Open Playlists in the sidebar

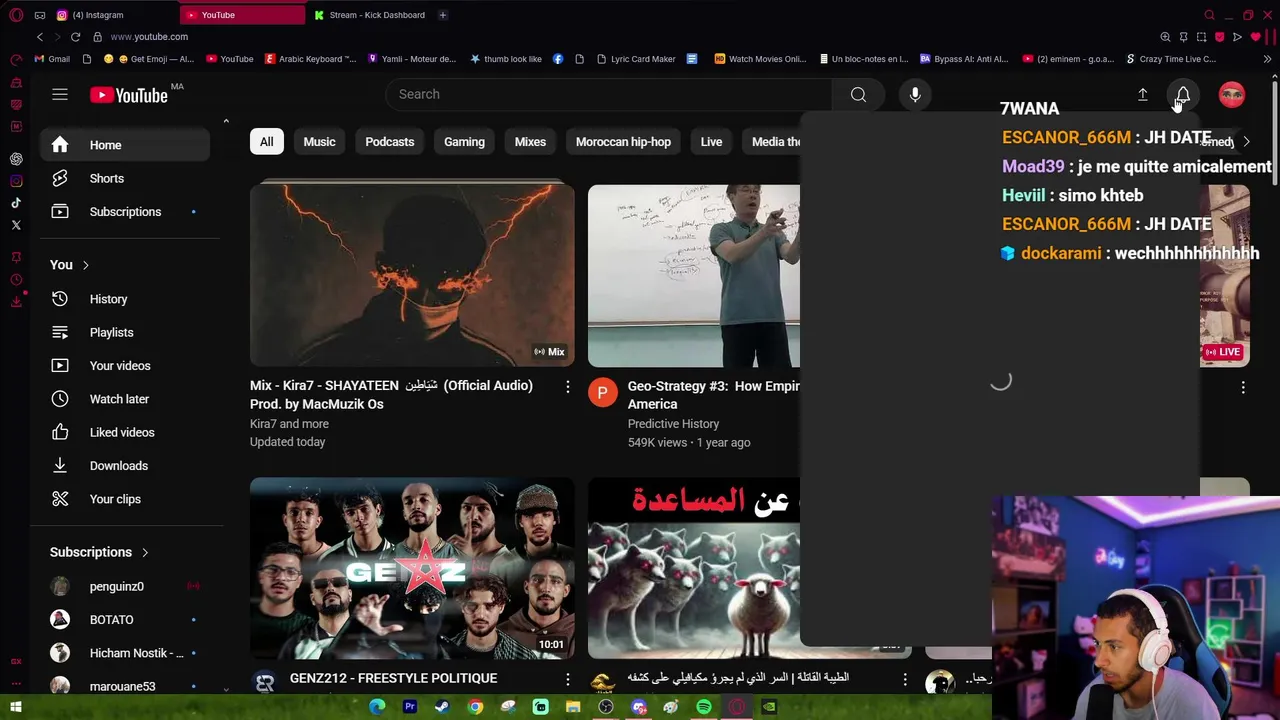click(x=125, y=332)
